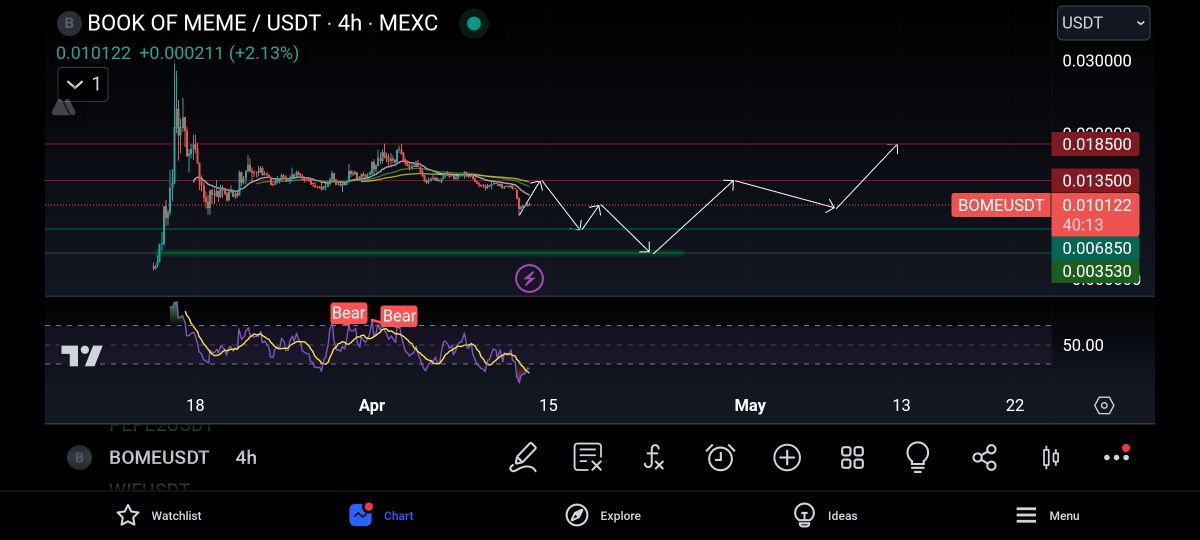Screen dimensions: 1200x540
Task: Open the three-dots more options menu
Action: tap(1116, 457)
